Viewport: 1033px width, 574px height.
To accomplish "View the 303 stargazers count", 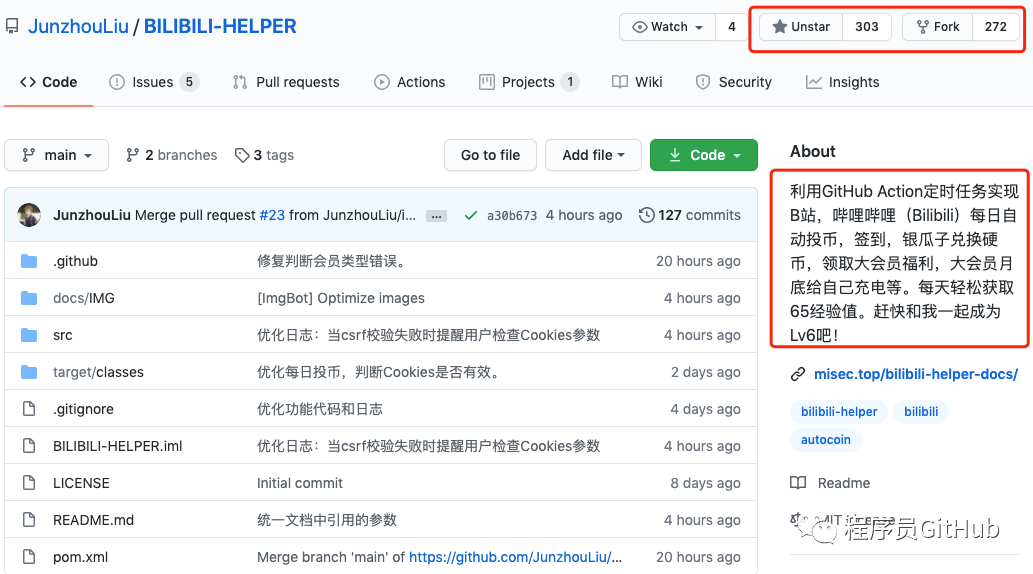I will tap(866, 27).
